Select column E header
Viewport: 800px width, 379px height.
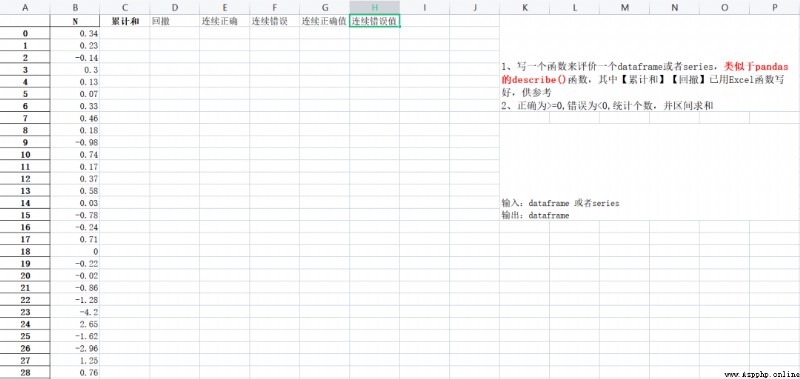pos(225,7)
